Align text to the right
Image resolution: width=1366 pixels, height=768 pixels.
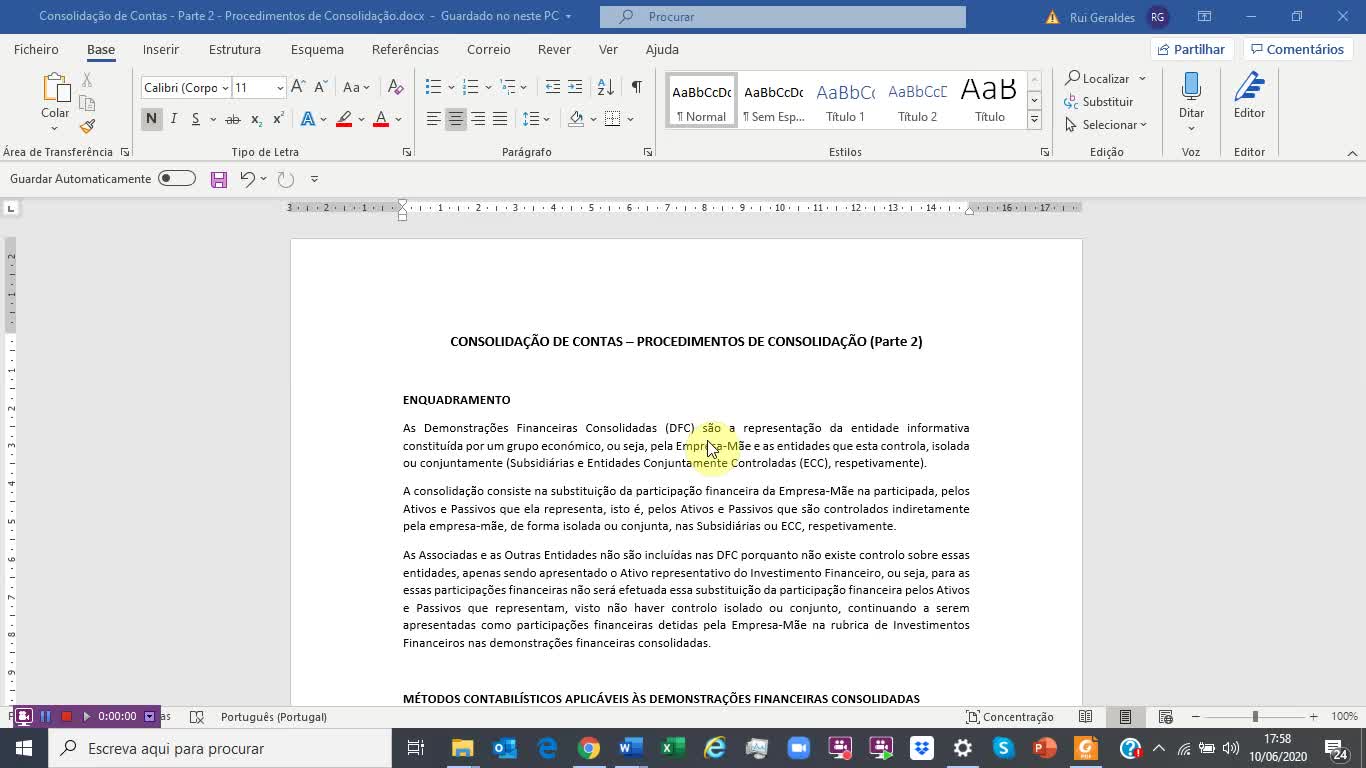(x=478, y=118)
